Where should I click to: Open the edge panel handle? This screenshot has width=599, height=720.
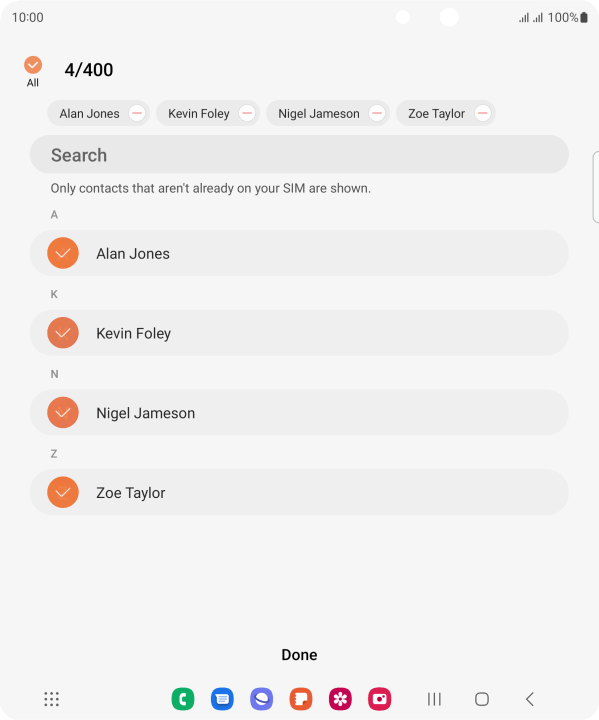click(x=596, y=187)
